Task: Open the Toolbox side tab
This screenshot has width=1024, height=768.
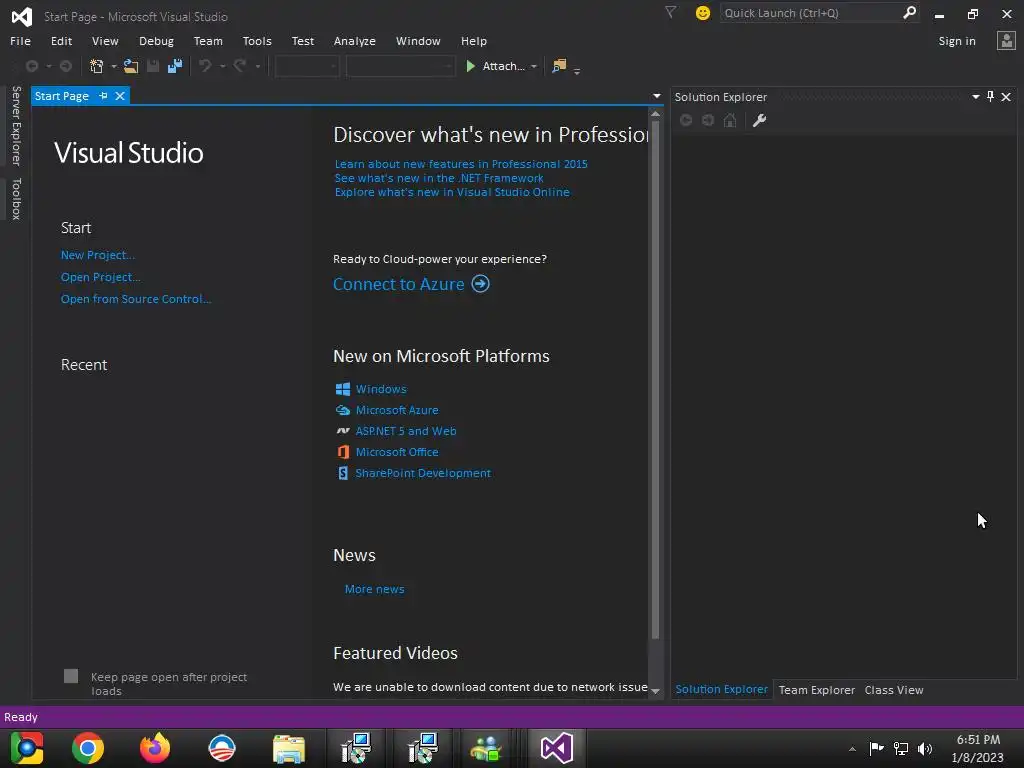Action: [16, 199]
